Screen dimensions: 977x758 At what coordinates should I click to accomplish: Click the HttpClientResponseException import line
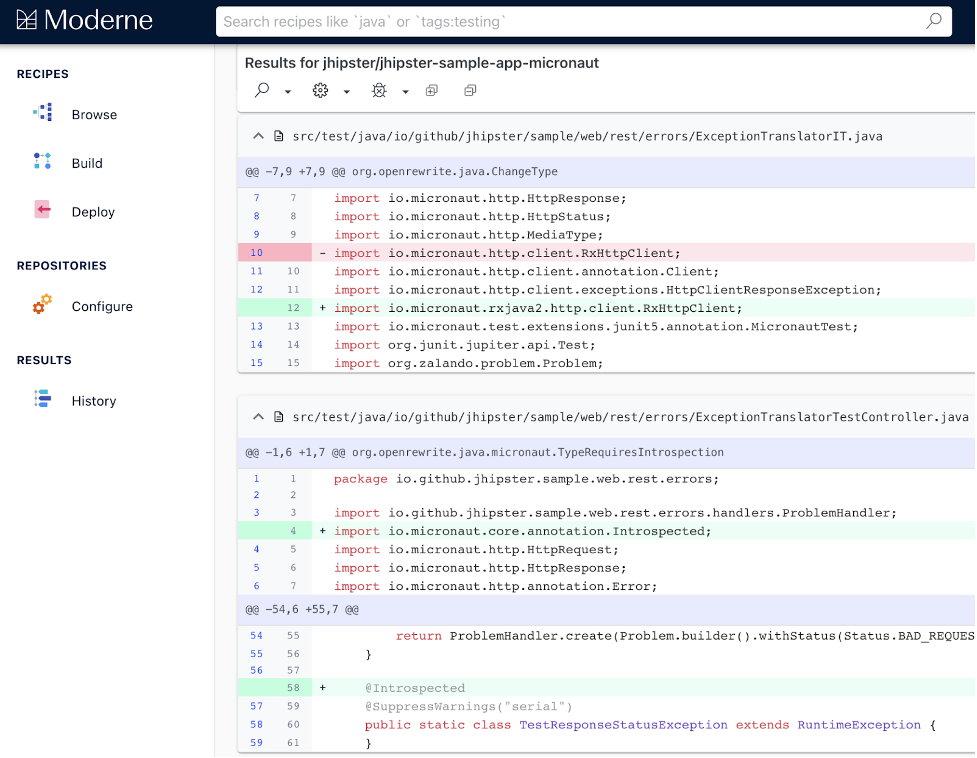pos(606,290)
